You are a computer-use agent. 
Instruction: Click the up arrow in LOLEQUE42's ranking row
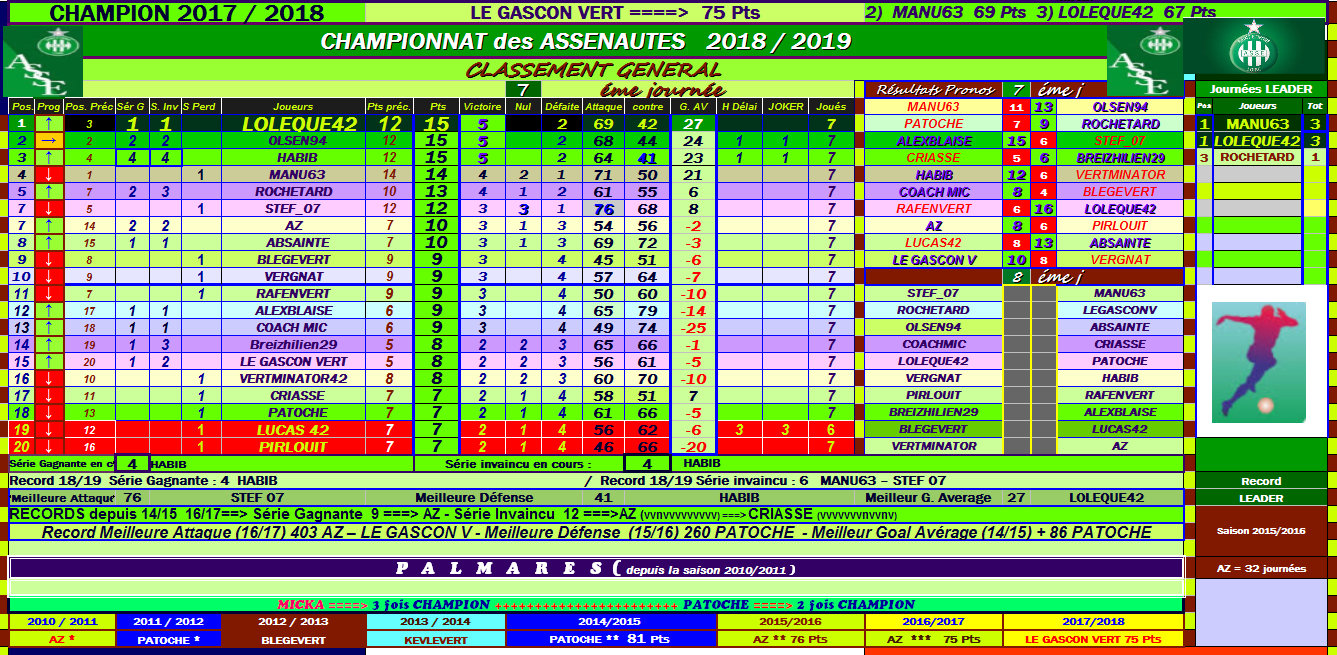click(x=50, y=124)
